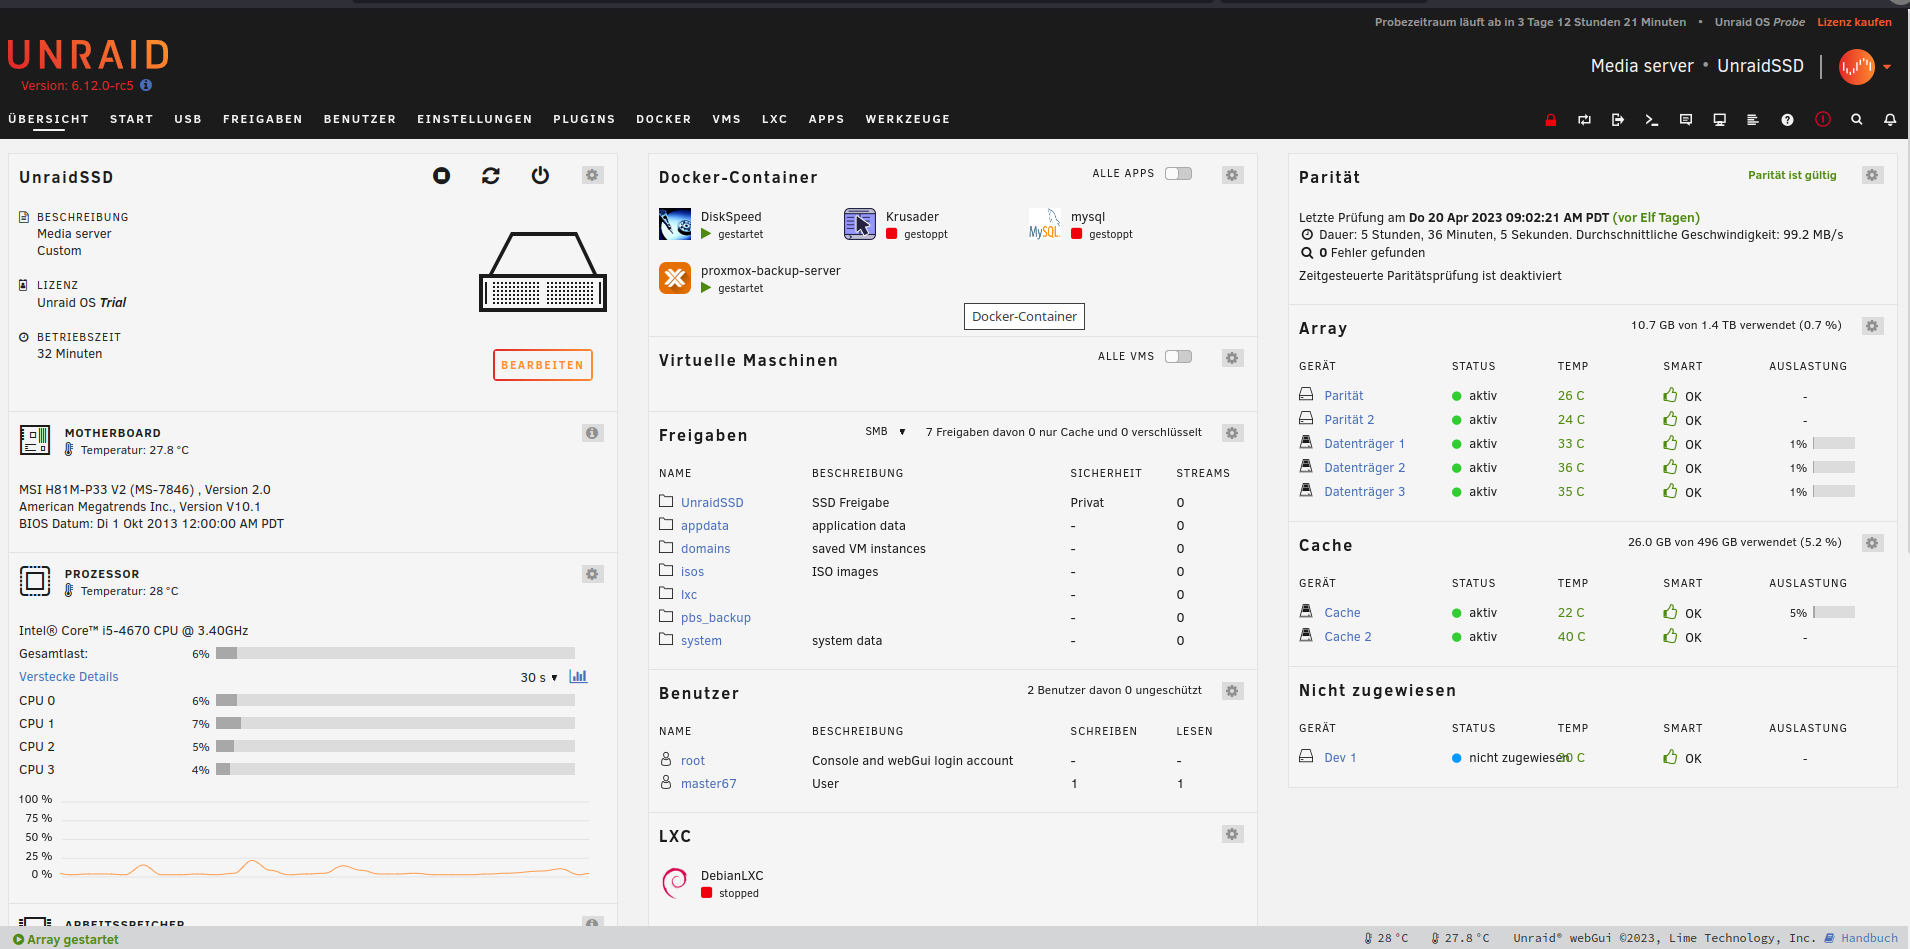
Task: Click the mysql container icon
Action: tap(1045, 224)
